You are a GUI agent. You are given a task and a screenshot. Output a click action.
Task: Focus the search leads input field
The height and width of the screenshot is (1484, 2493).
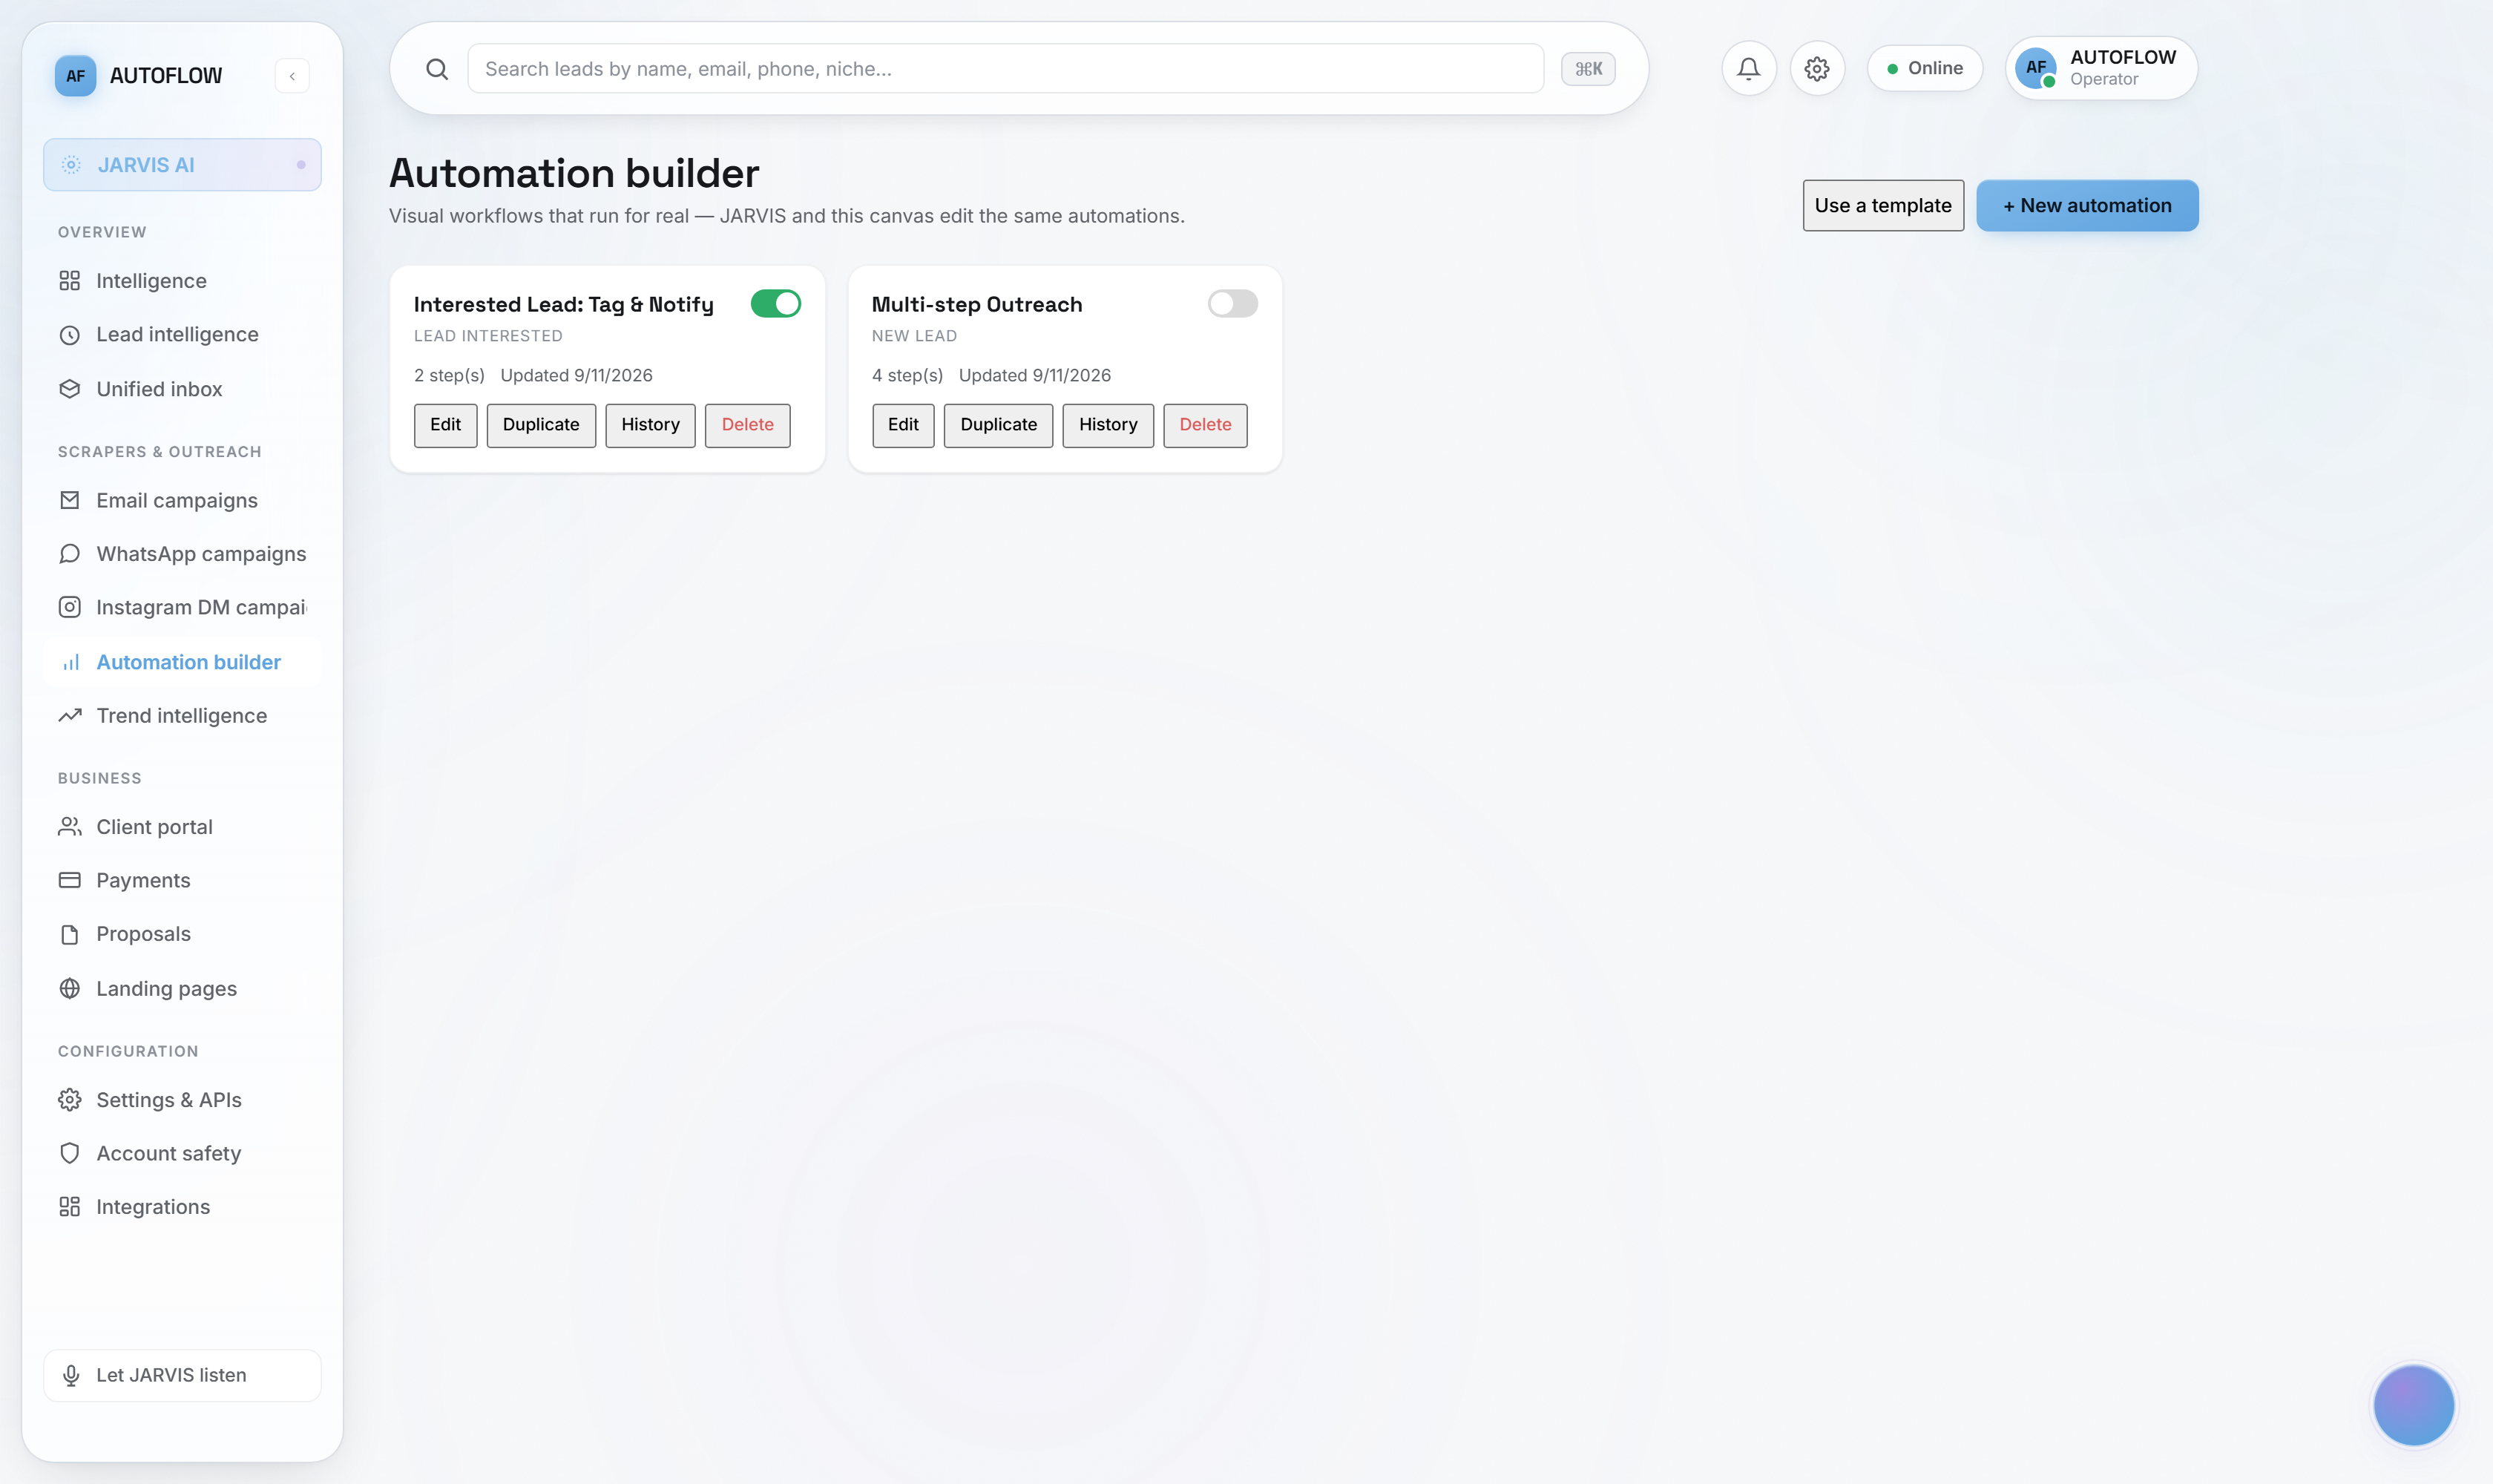(1005, 69)
